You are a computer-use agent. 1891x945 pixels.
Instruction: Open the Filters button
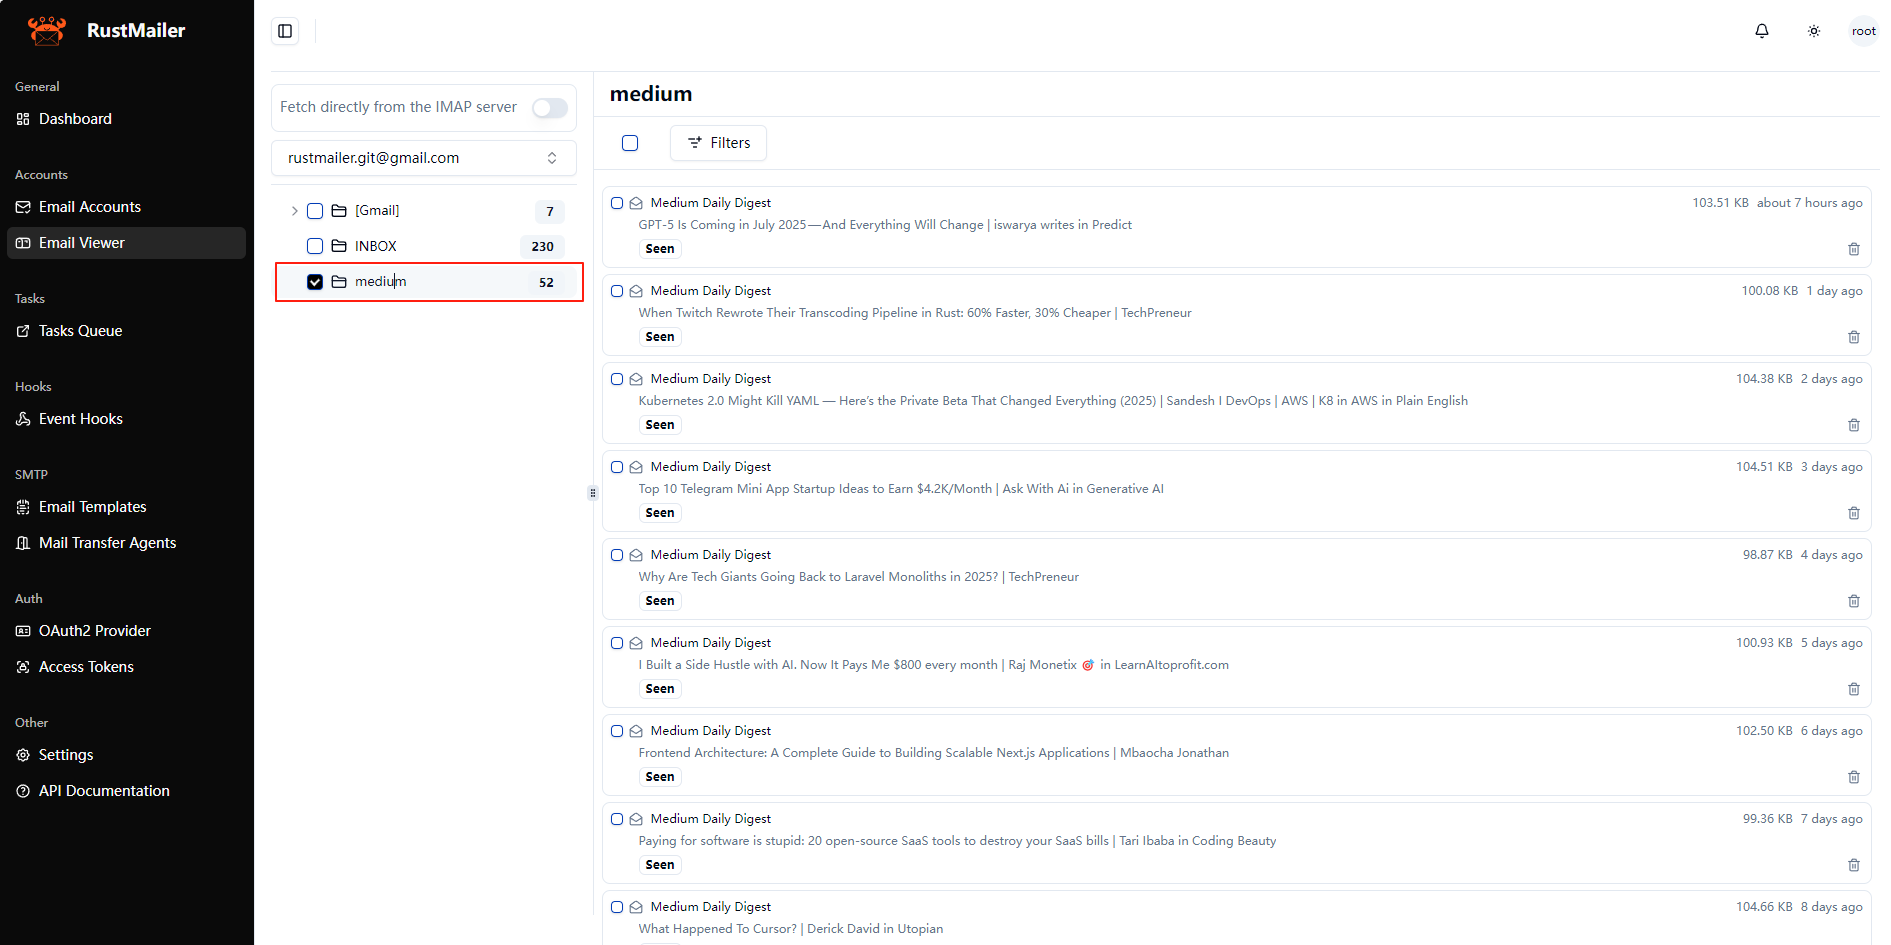tap(718, 143)
